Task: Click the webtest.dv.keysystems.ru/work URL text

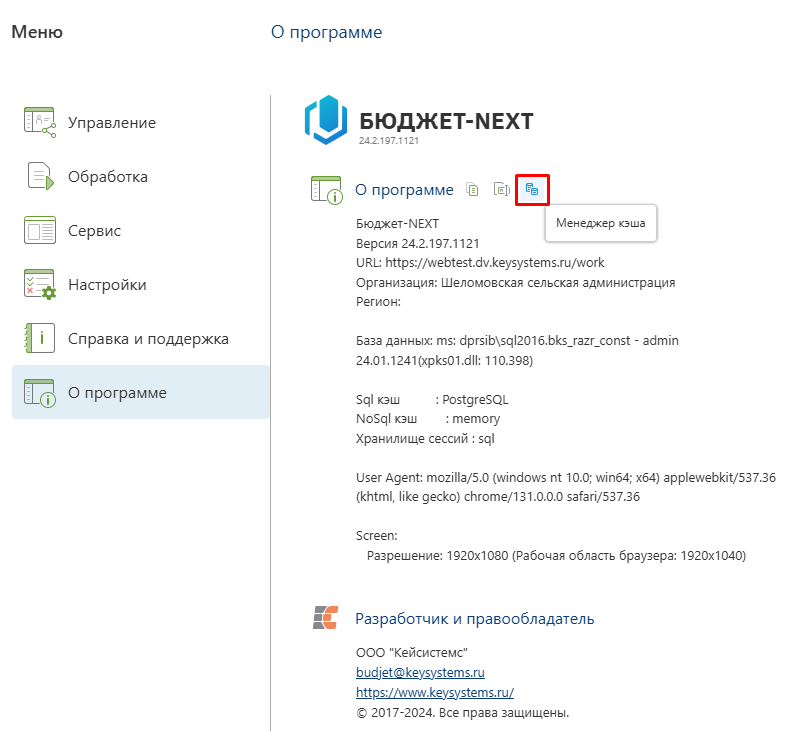Action: [x=495, y=263]
